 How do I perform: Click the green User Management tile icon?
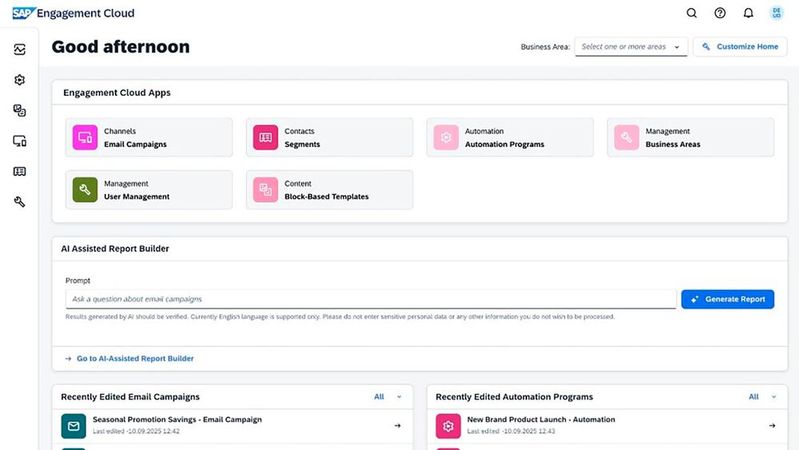point(85,190)
